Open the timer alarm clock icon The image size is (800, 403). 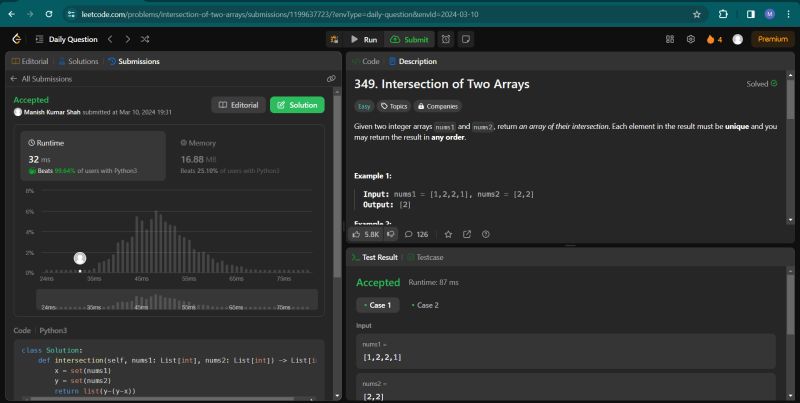(x=446, y=39)
